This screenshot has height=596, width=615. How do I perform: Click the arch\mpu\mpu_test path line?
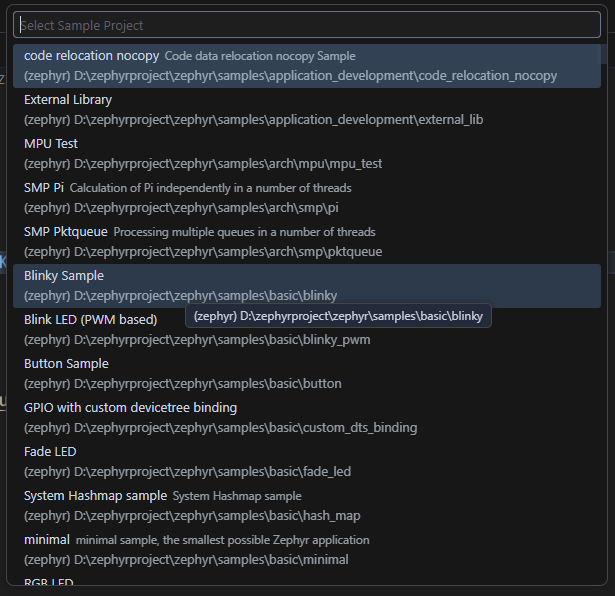coord(203,164)
